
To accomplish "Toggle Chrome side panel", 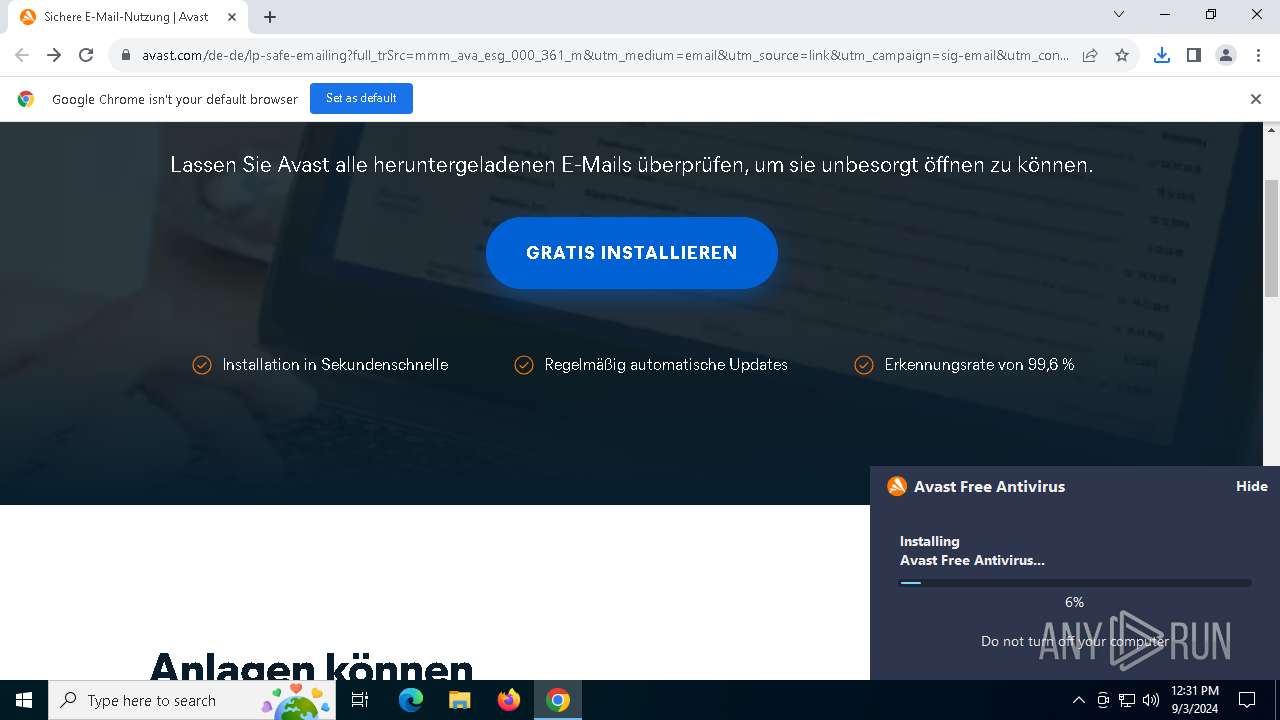I will coord(1193,55).
